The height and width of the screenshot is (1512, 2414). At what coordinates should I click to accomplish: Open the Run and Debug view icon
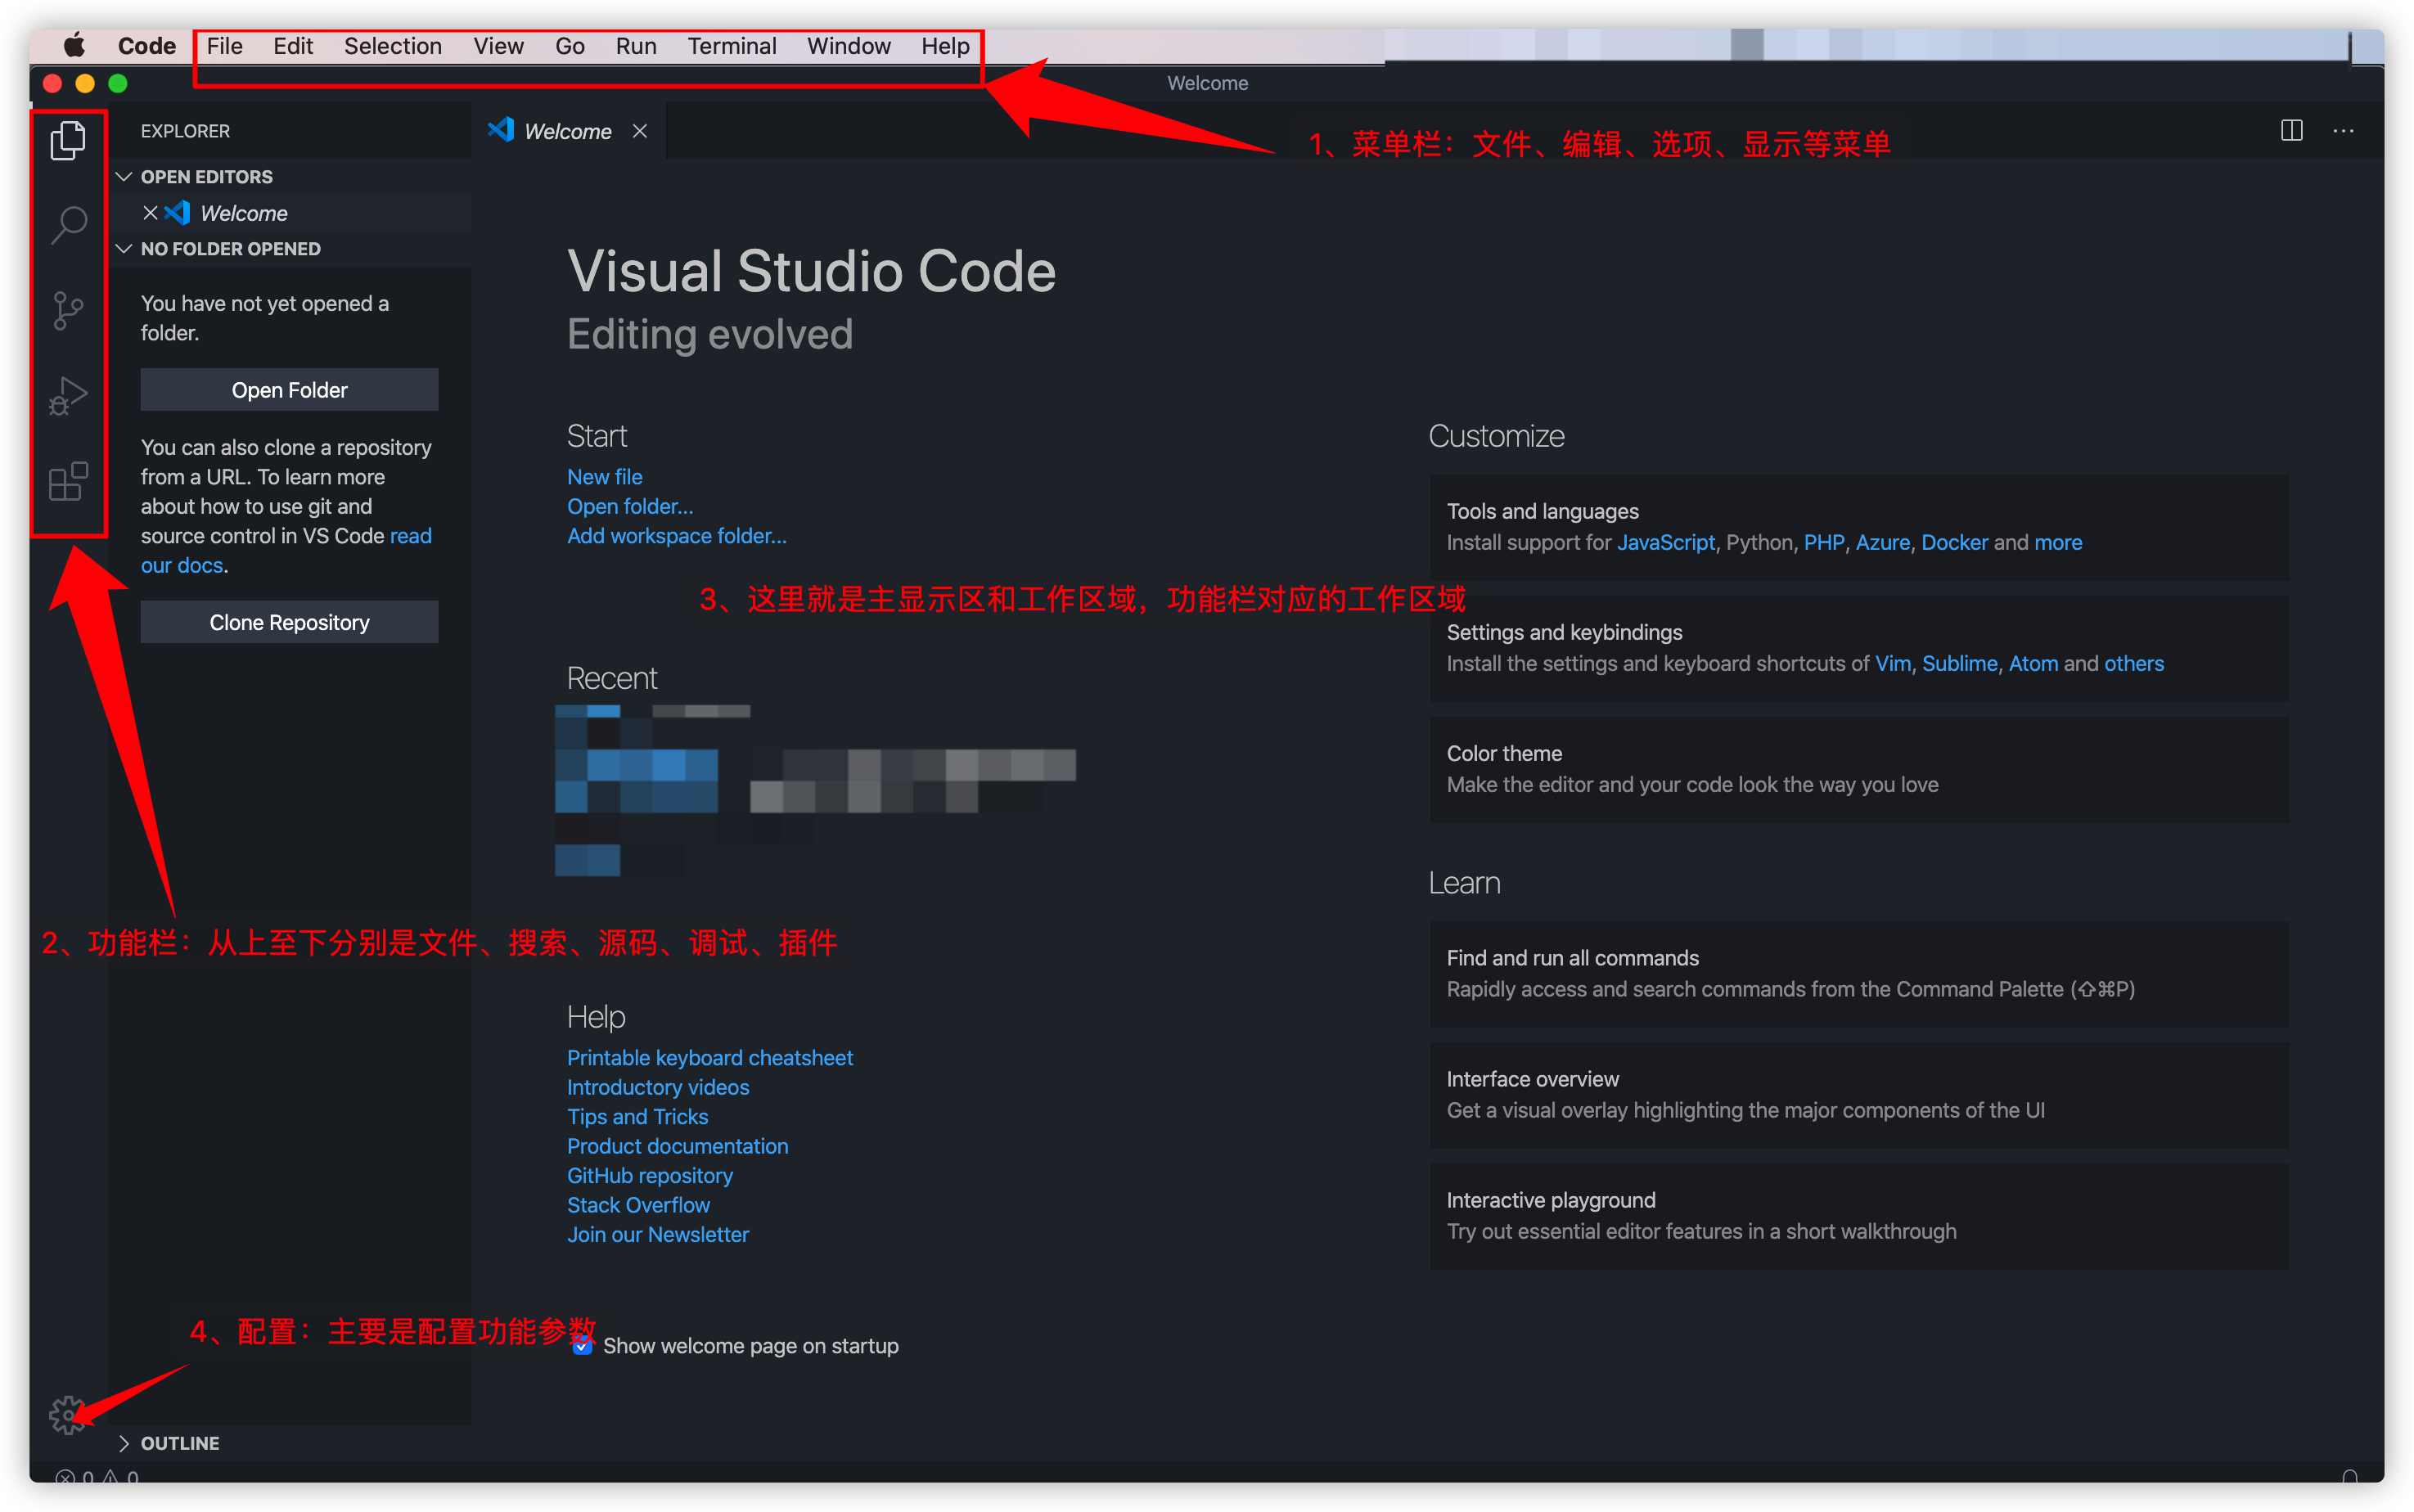pos(68,396)
